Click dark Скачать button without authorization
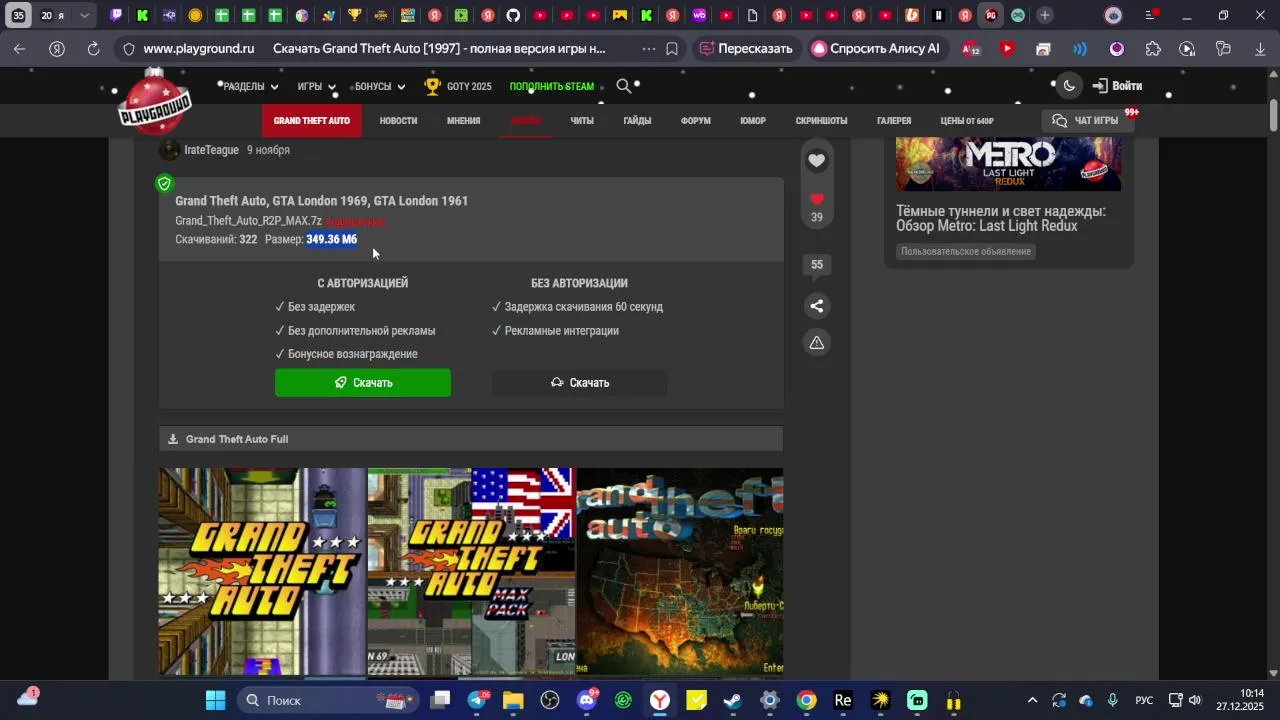 pyautogui.click(x=579, y=383)
